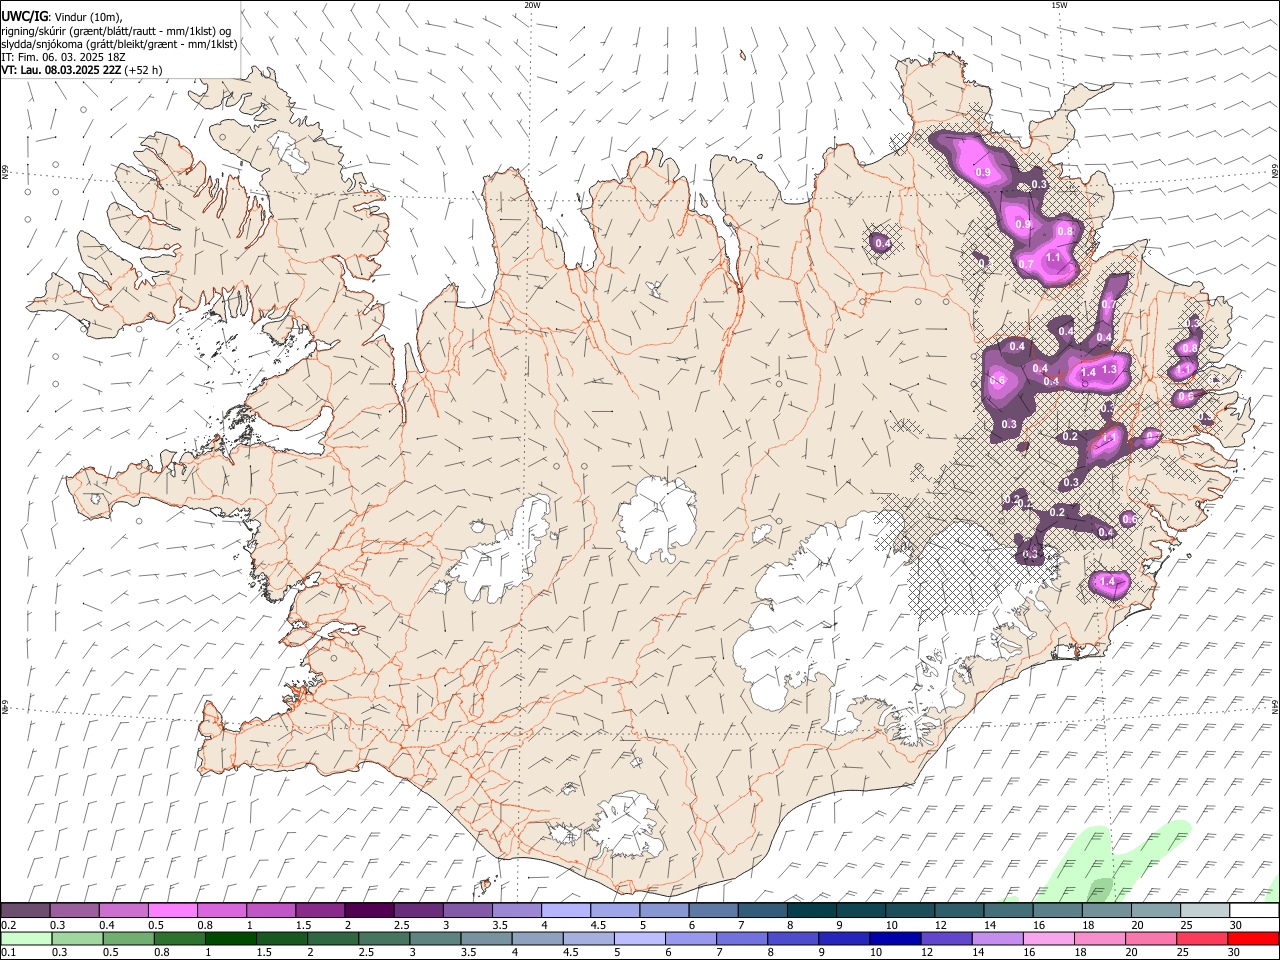
Task: Click the 1.5 label in the bottom legend row
Action: [264, 953]
